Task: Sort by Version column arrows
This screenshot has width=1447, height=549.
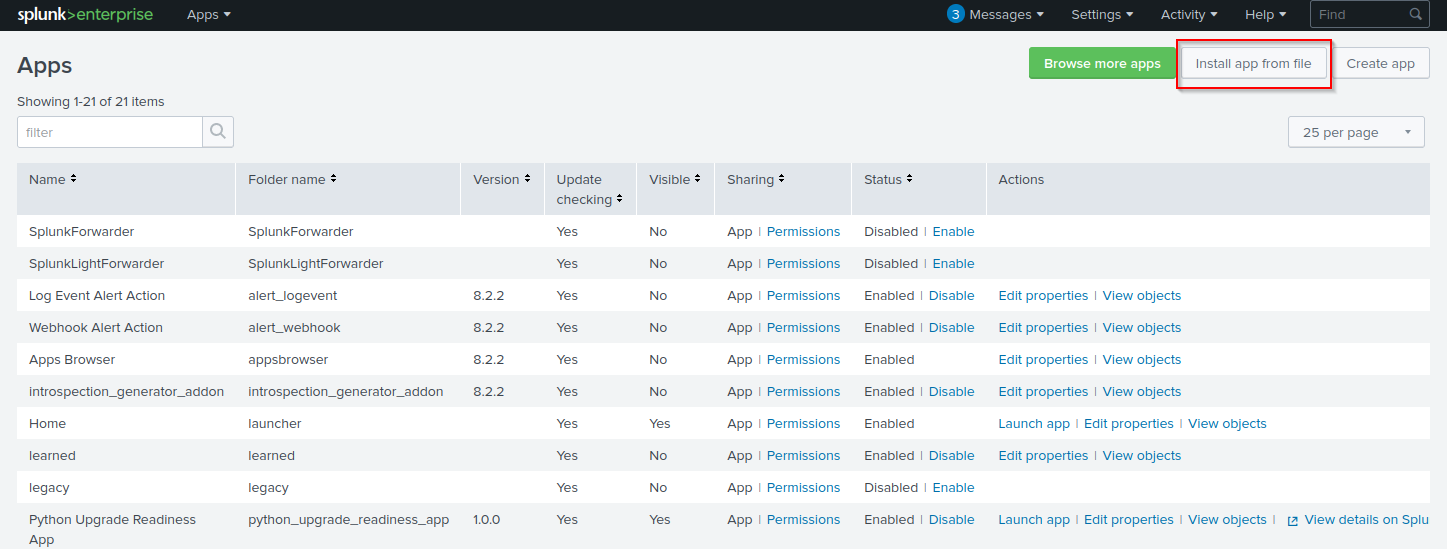Action: (527, 179)
